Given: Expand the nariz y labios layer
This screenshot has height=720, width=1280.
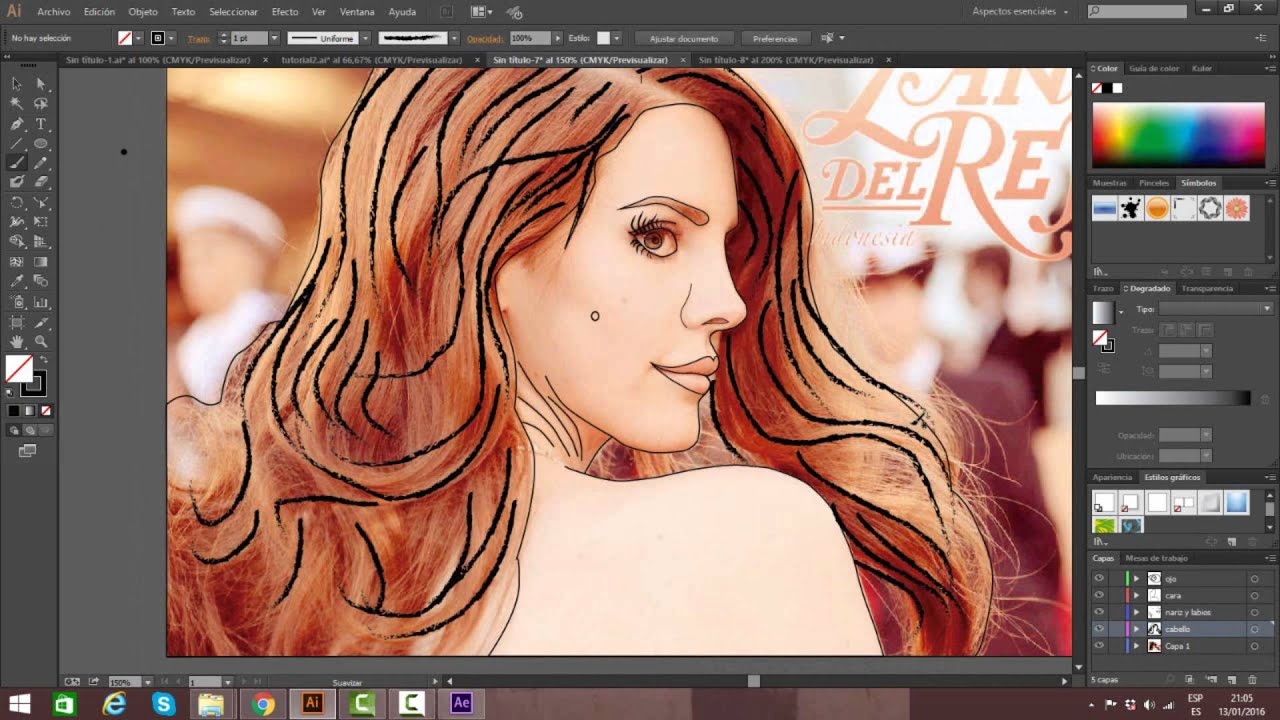Looking at the screenshot, I should (1136, 612).
